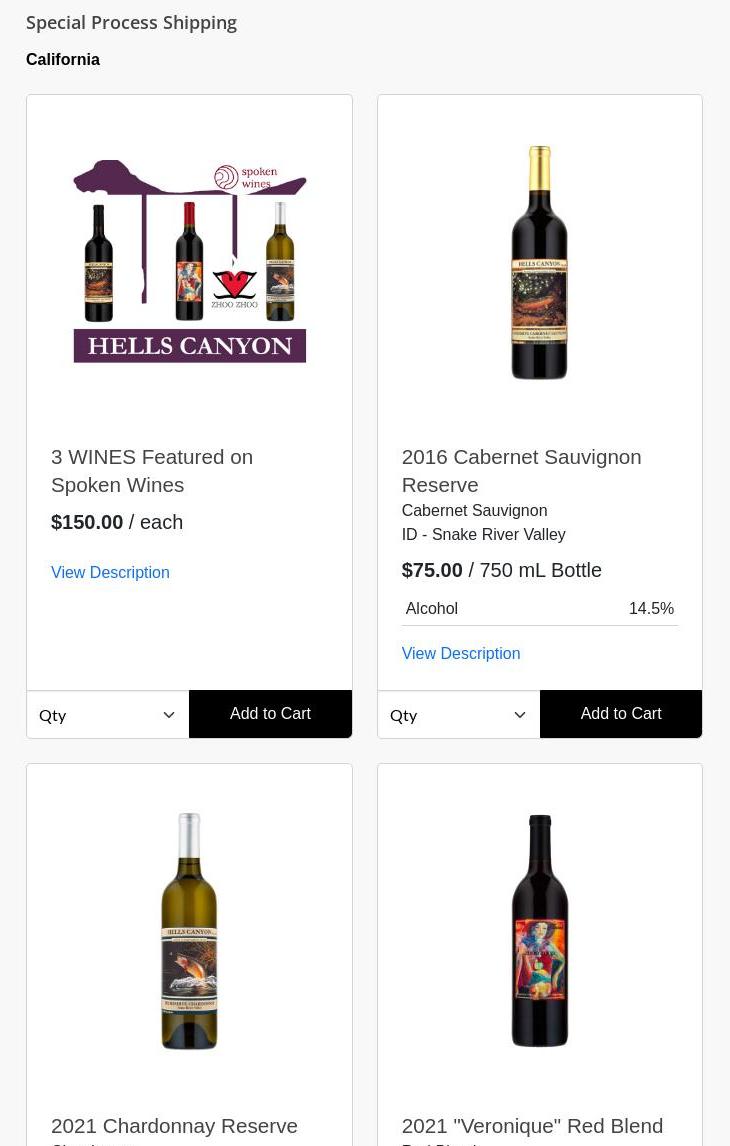Select the 2021 Veronique Red Blend bottle image
Image resolution: width=730 pixels, height=1146 pixels.
point(540,931)
